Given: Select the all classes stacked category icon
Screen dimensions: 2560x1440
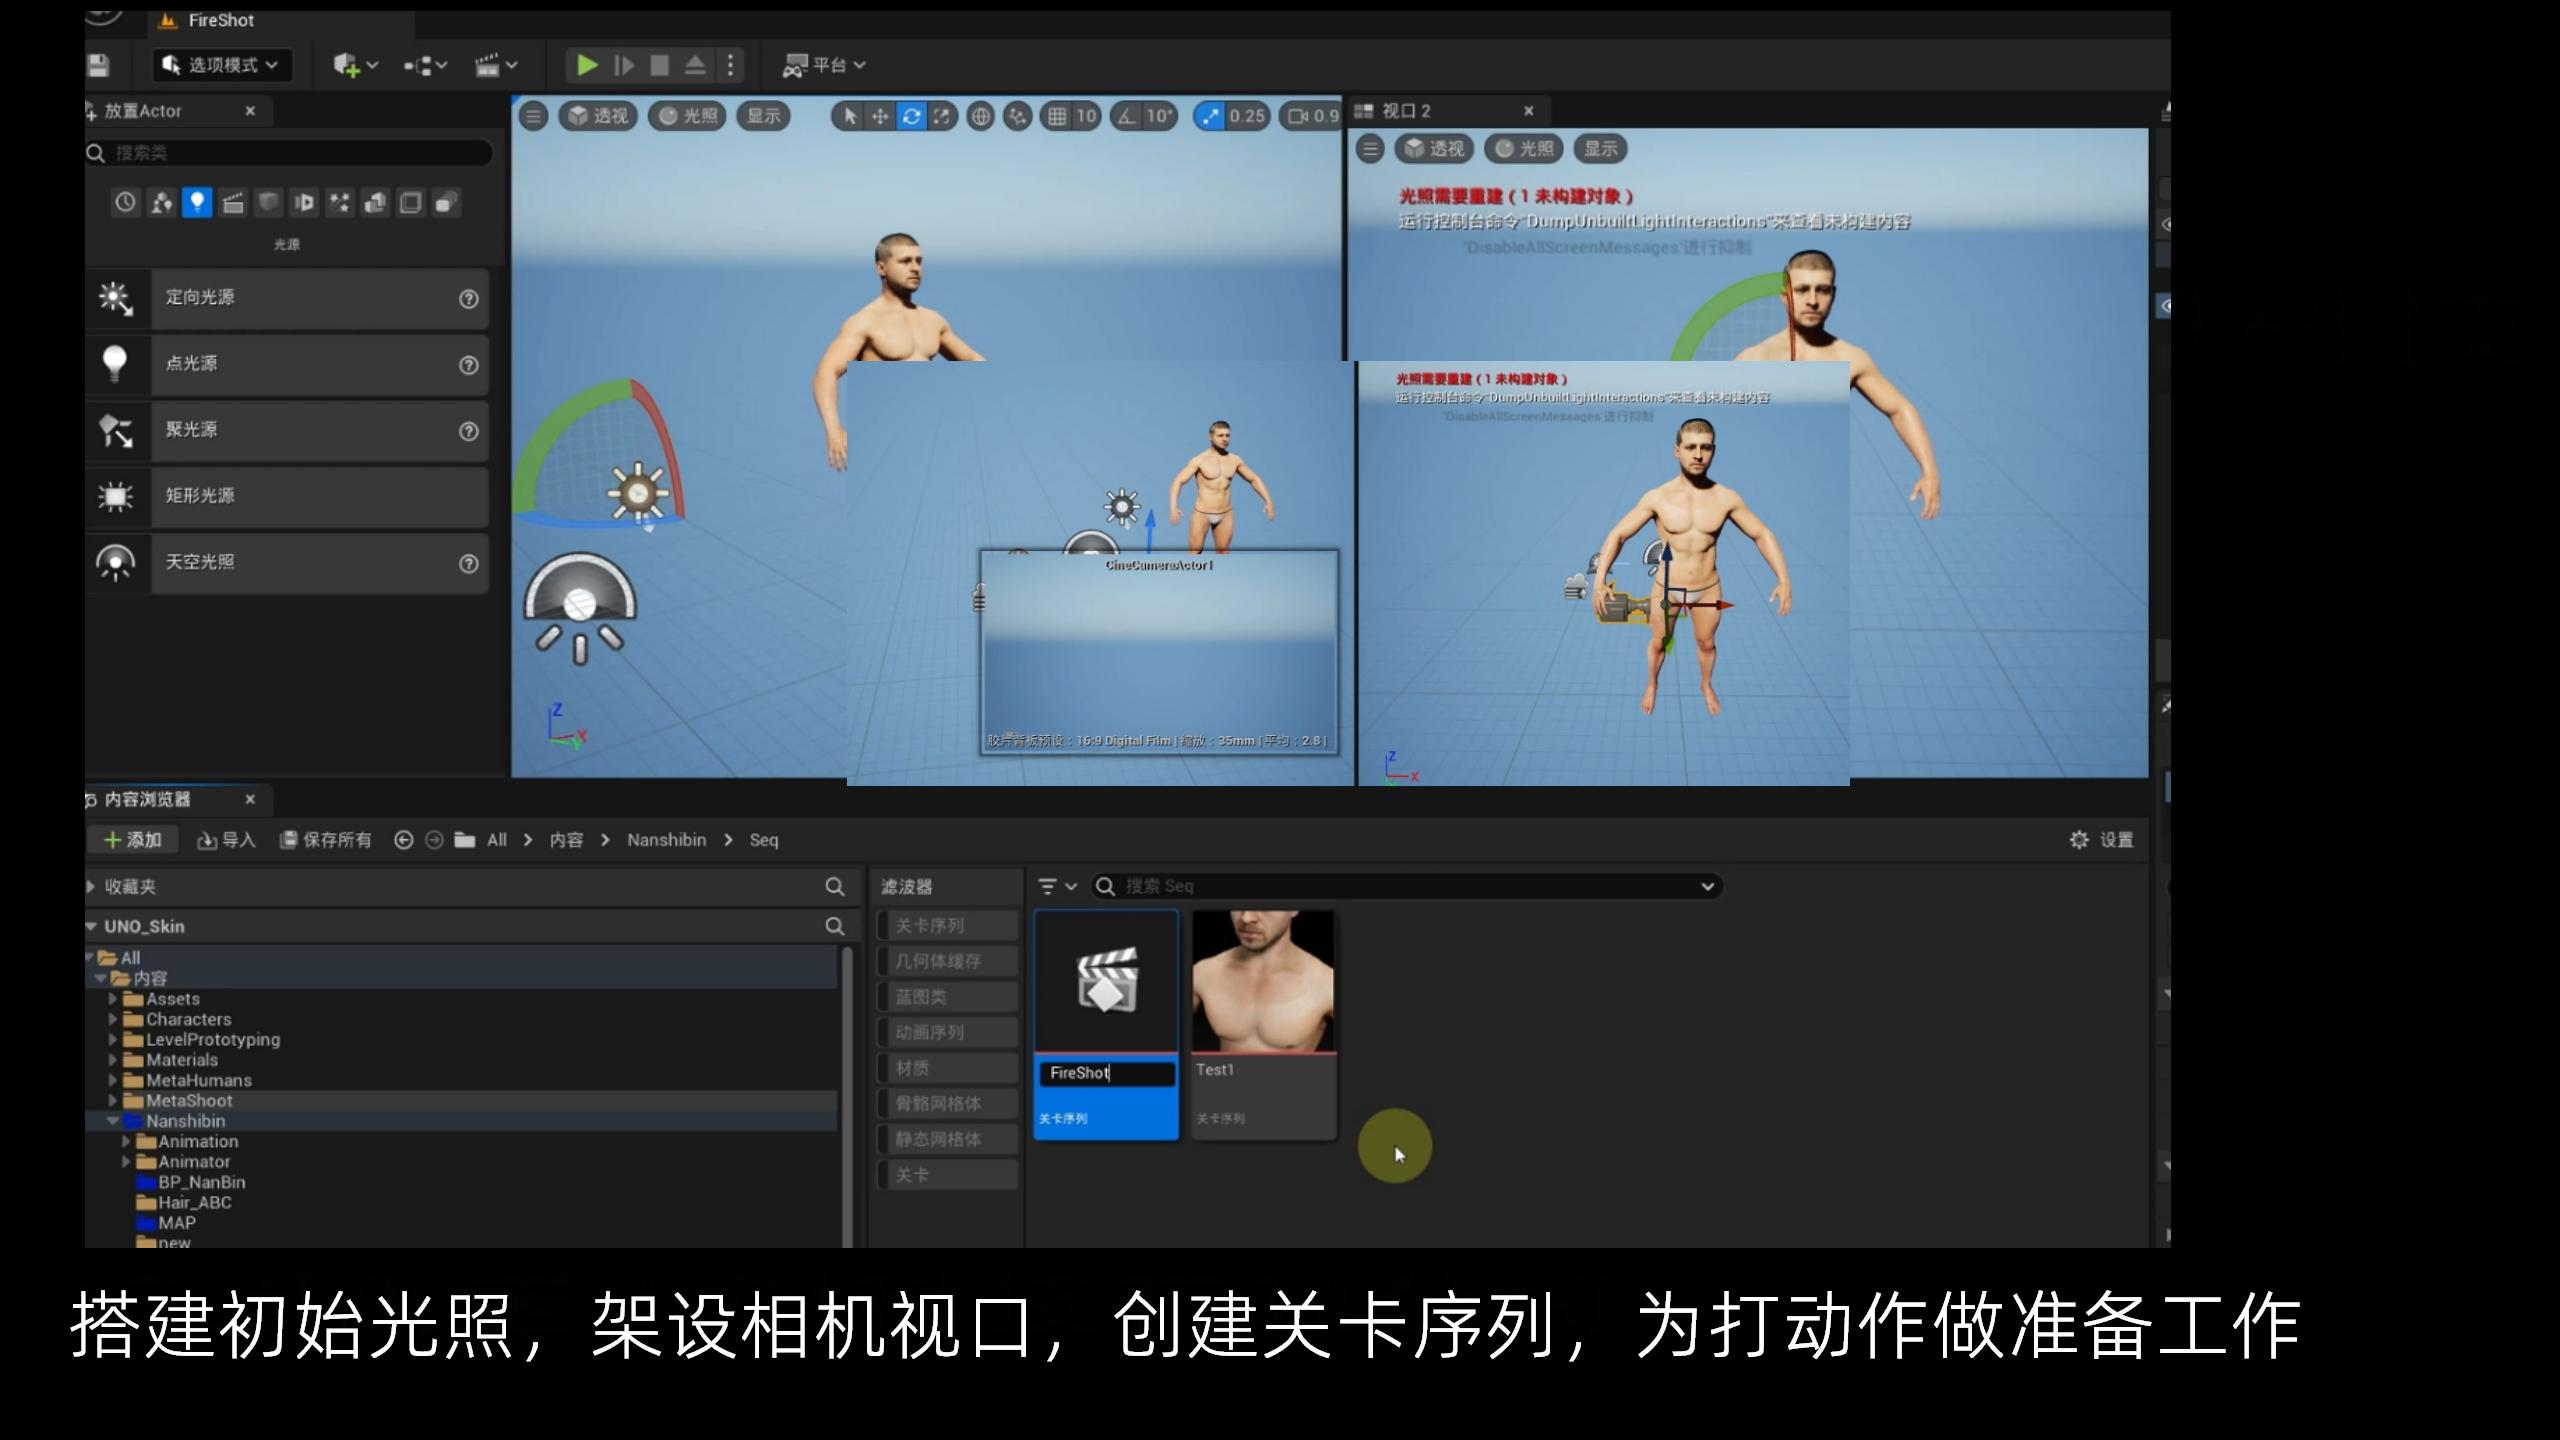Looking at the screenshot, I should pyautogui.click(x=446, y=203).
